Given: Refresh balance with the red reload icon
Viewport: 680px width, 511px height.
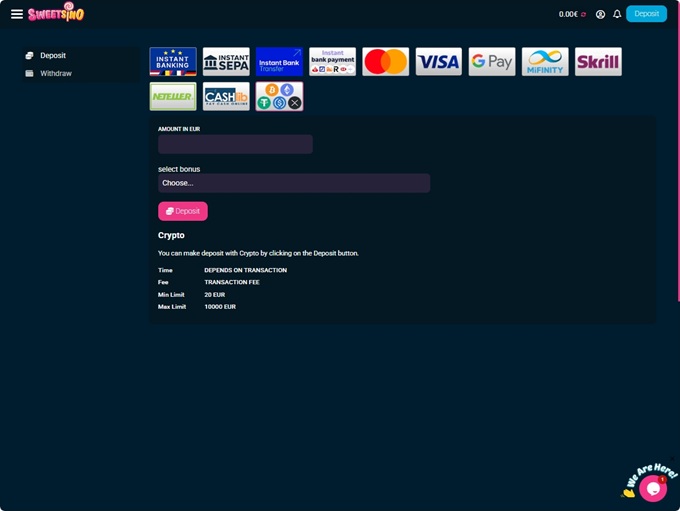Looking at the screenshot, I should coord(583,14).
